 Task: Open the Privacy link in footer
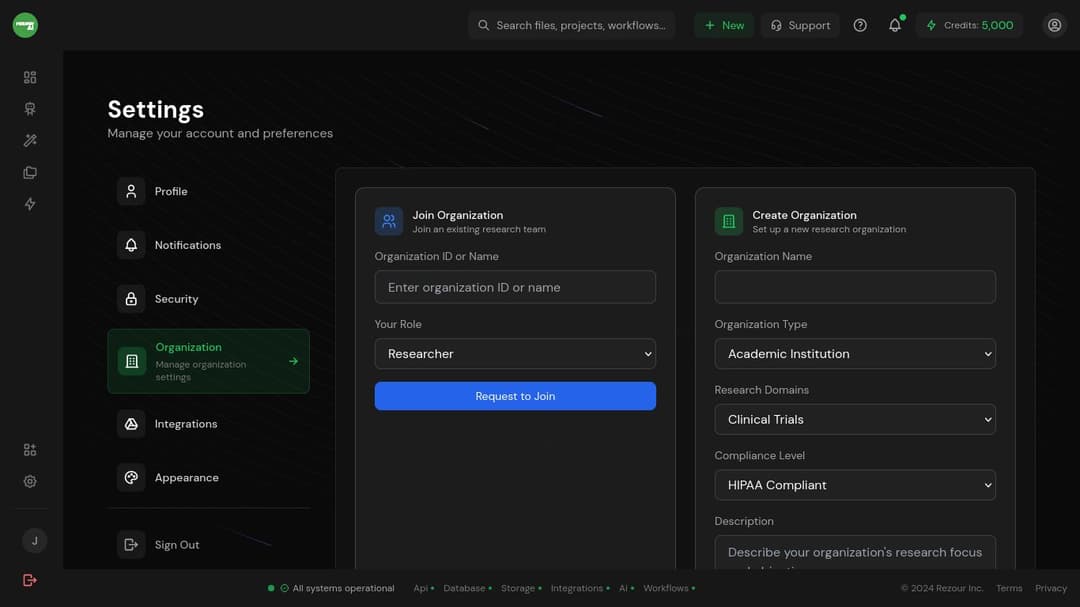tap(1051, 588)
